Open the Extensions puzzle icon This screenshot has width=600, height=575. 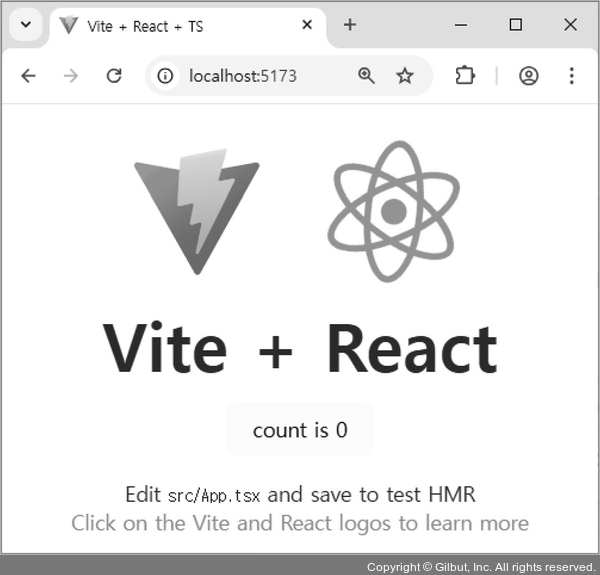point(465,76)
